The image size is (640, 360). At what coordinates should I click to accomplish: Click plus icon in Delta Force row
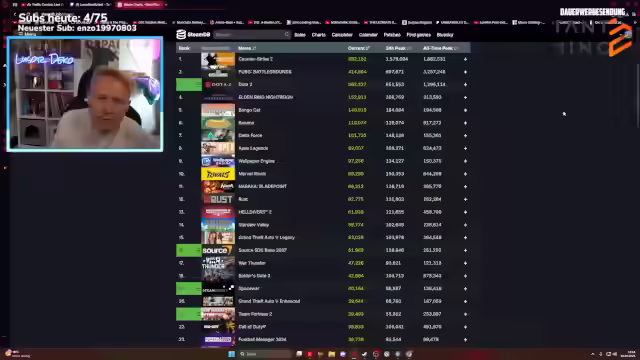coord(465,136)
